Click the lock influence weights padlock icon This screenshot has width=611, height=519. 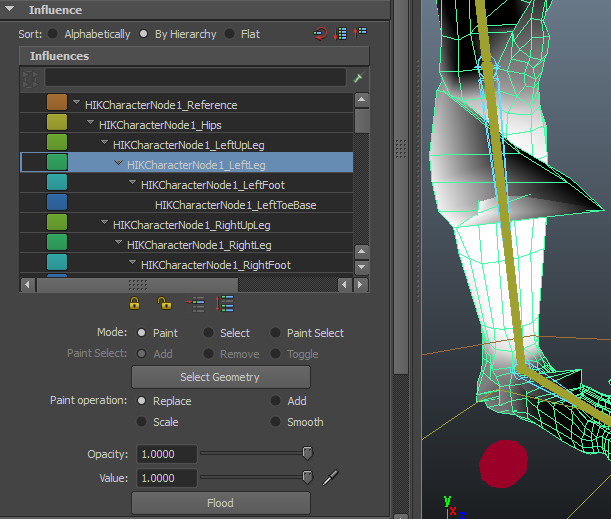(134, 304)
